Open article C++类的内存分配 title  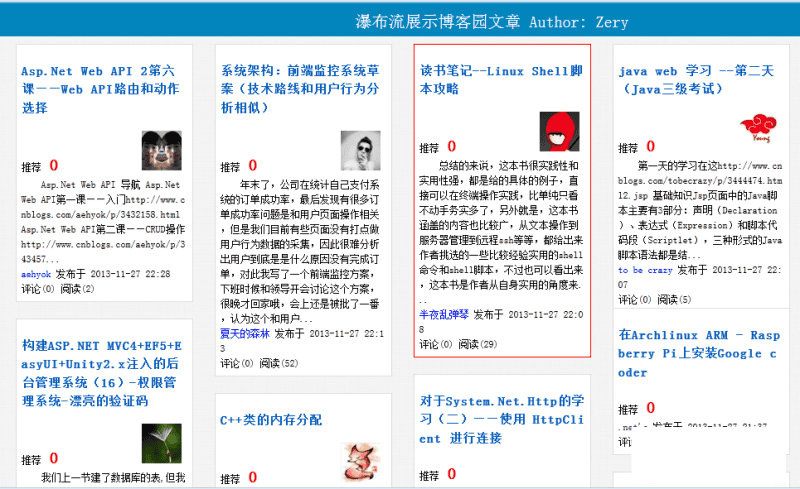point(271,420)
